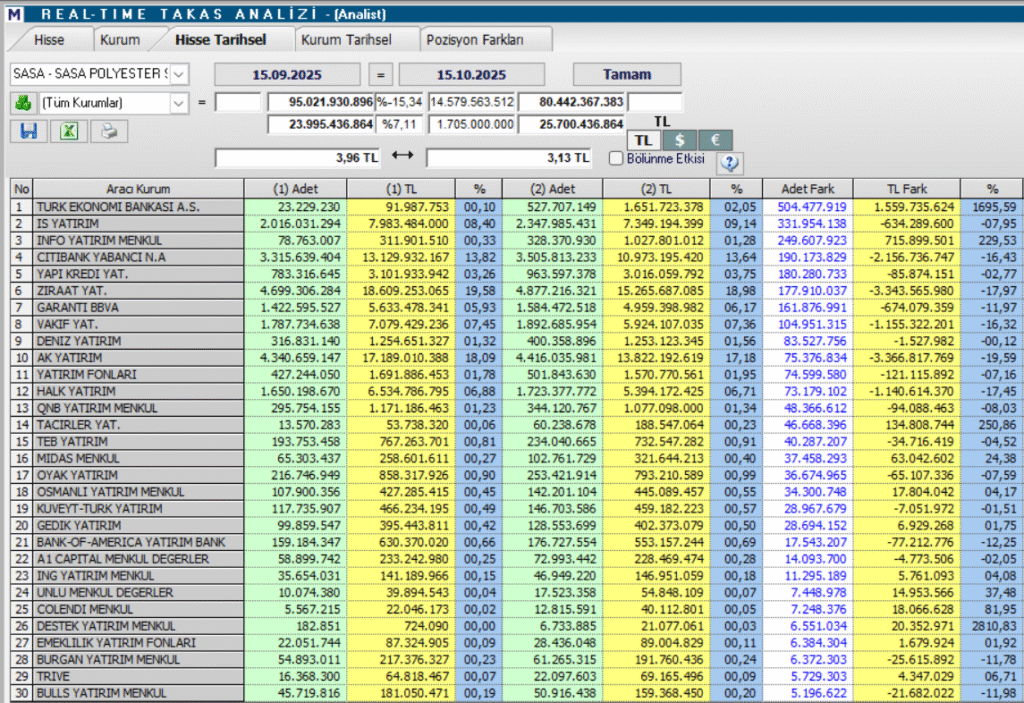Pick end date 15.10.2025 button

pos(472,74)
